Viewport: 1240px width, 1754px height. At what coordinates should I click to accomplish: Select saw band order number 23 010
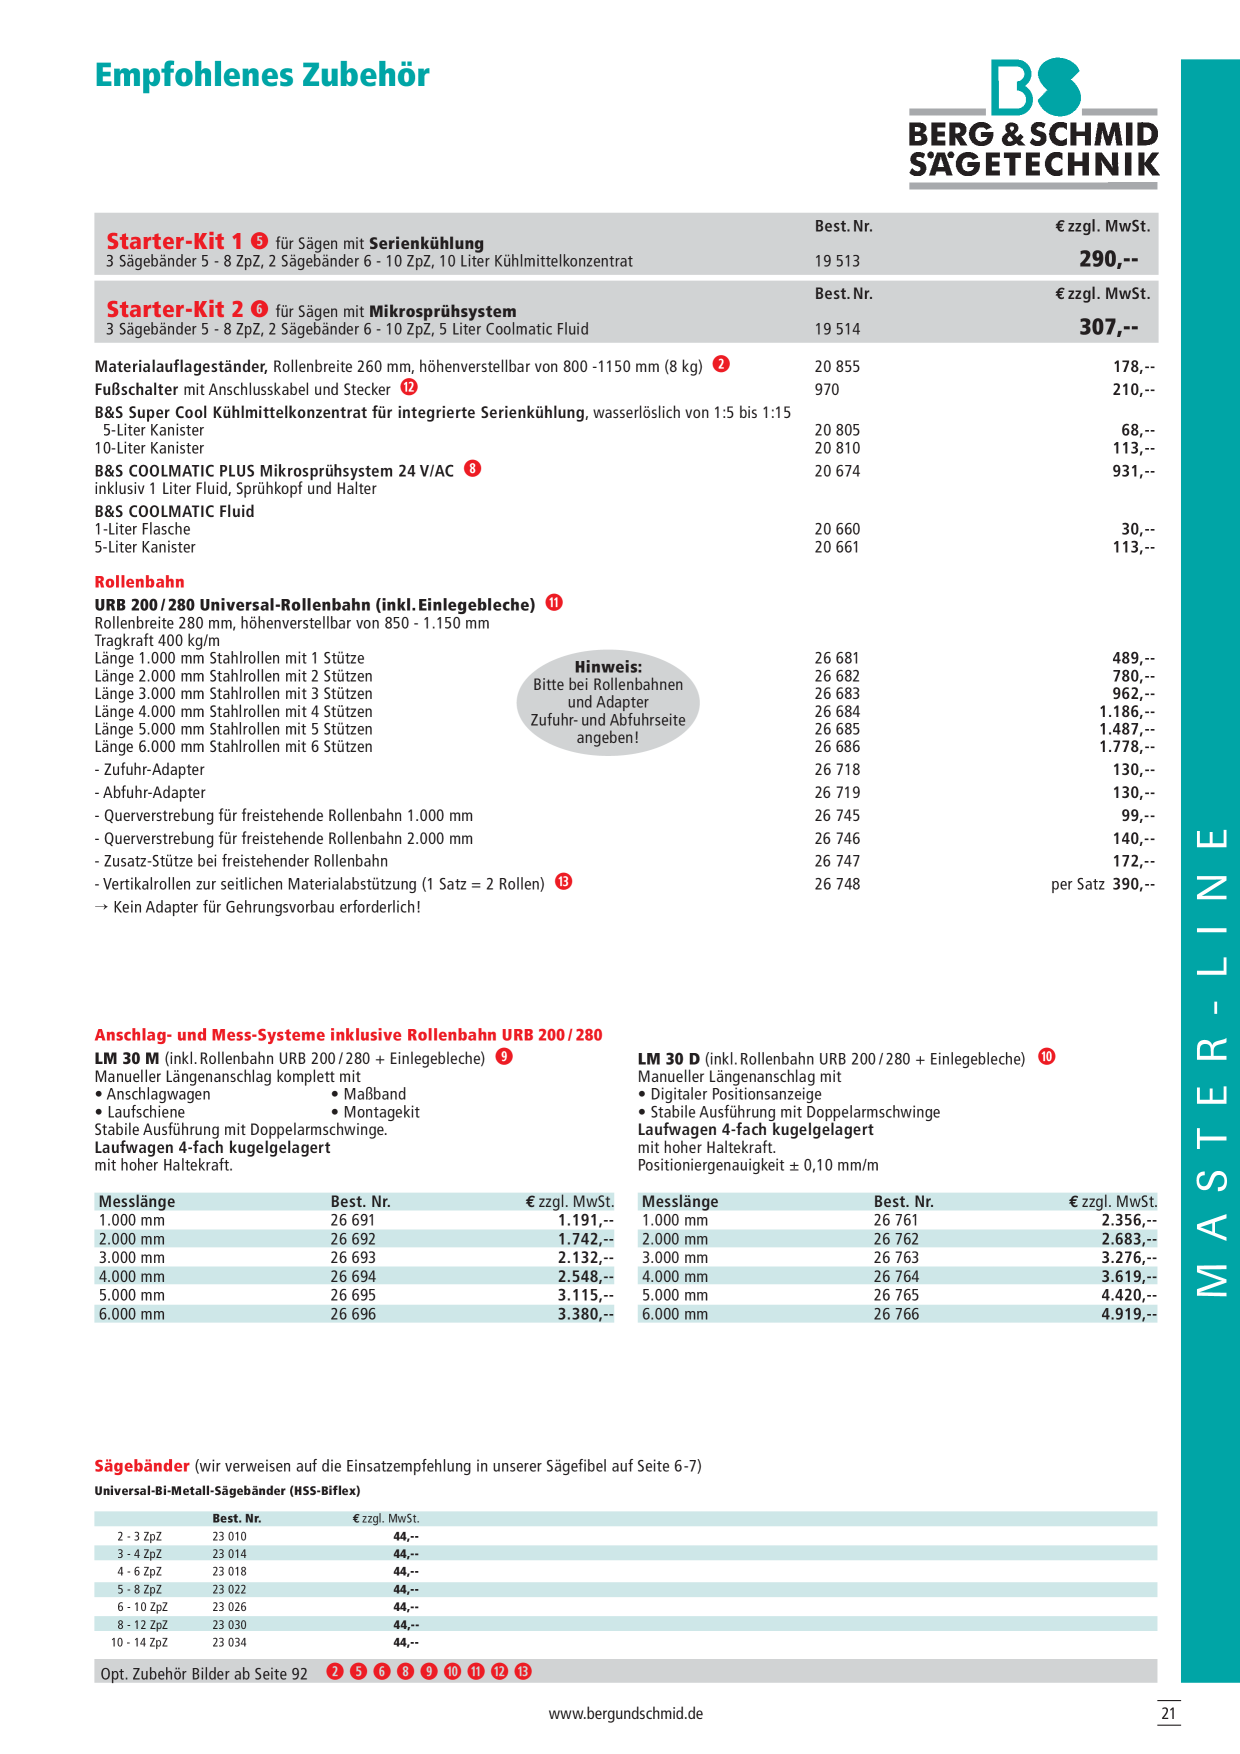click(x=229, y=1537)
